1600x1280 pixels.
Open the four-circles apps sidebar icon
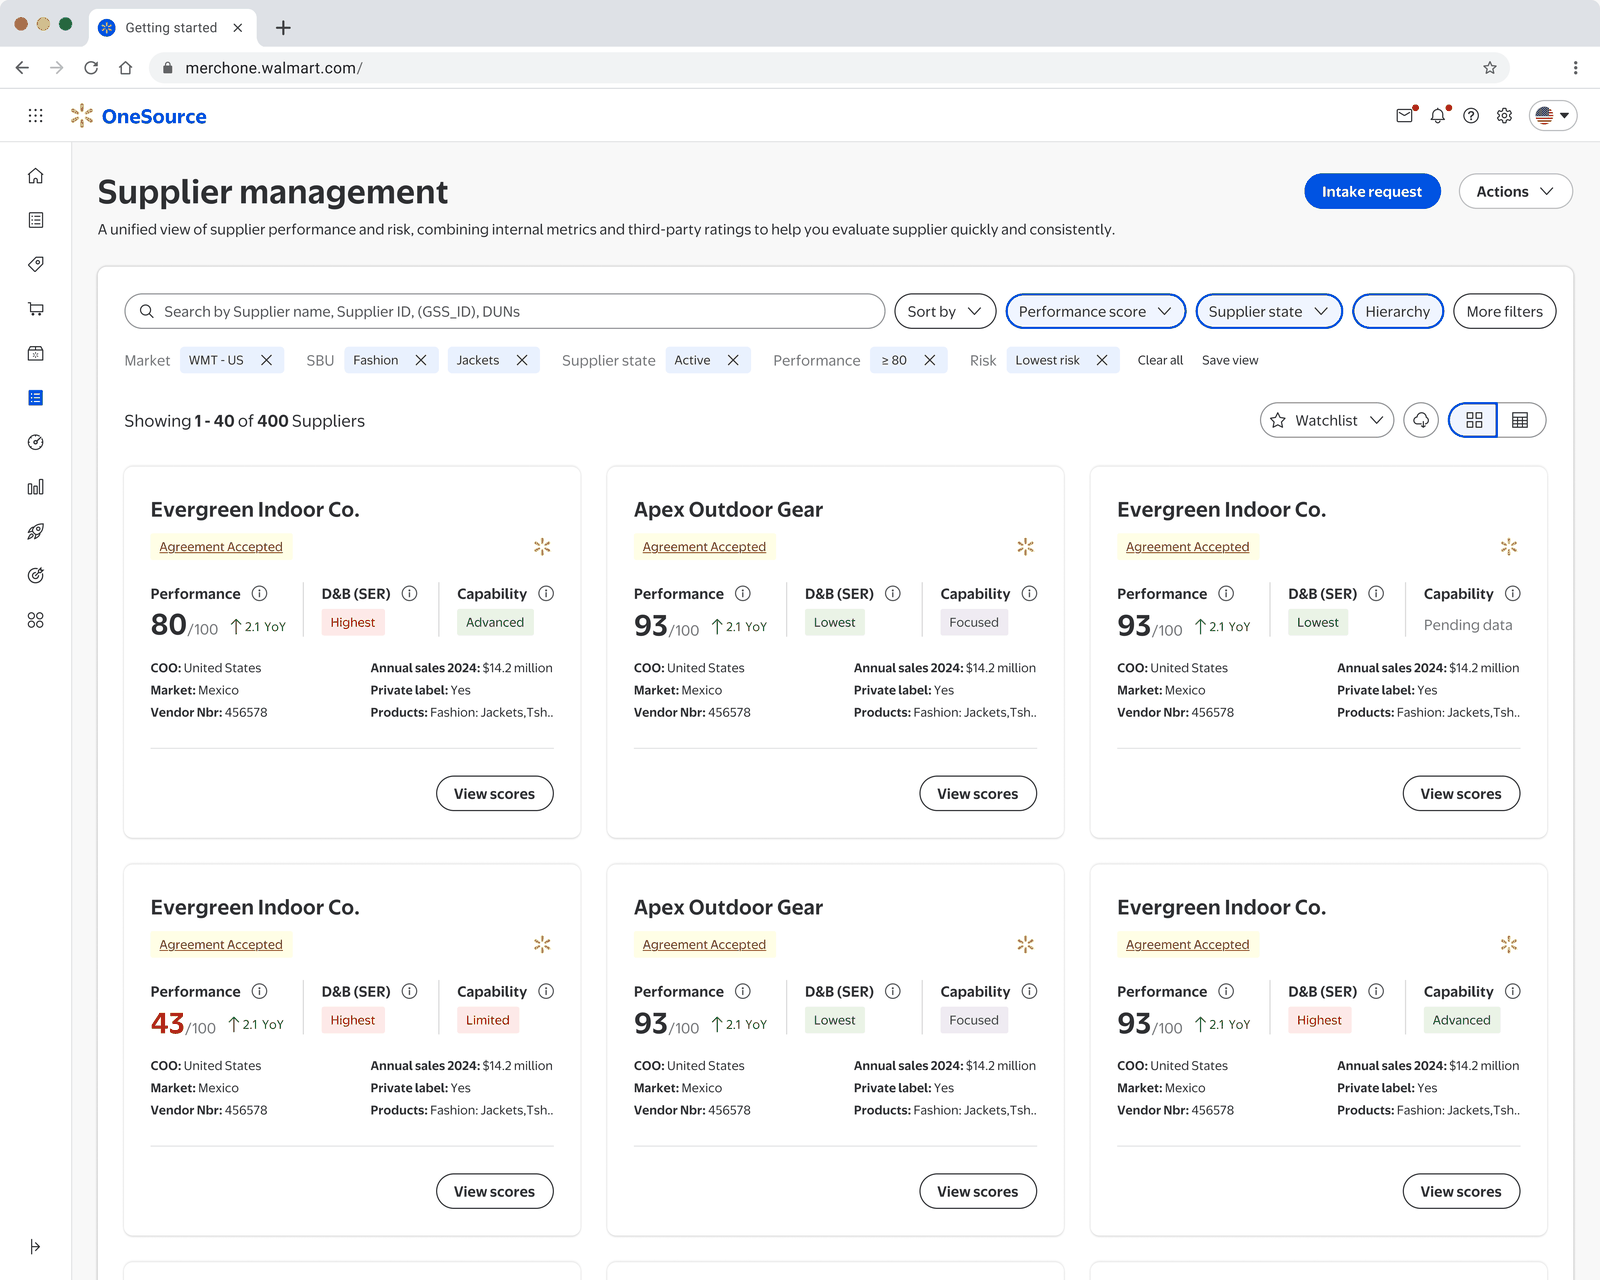pyautogui.click(x=36, y=620)
